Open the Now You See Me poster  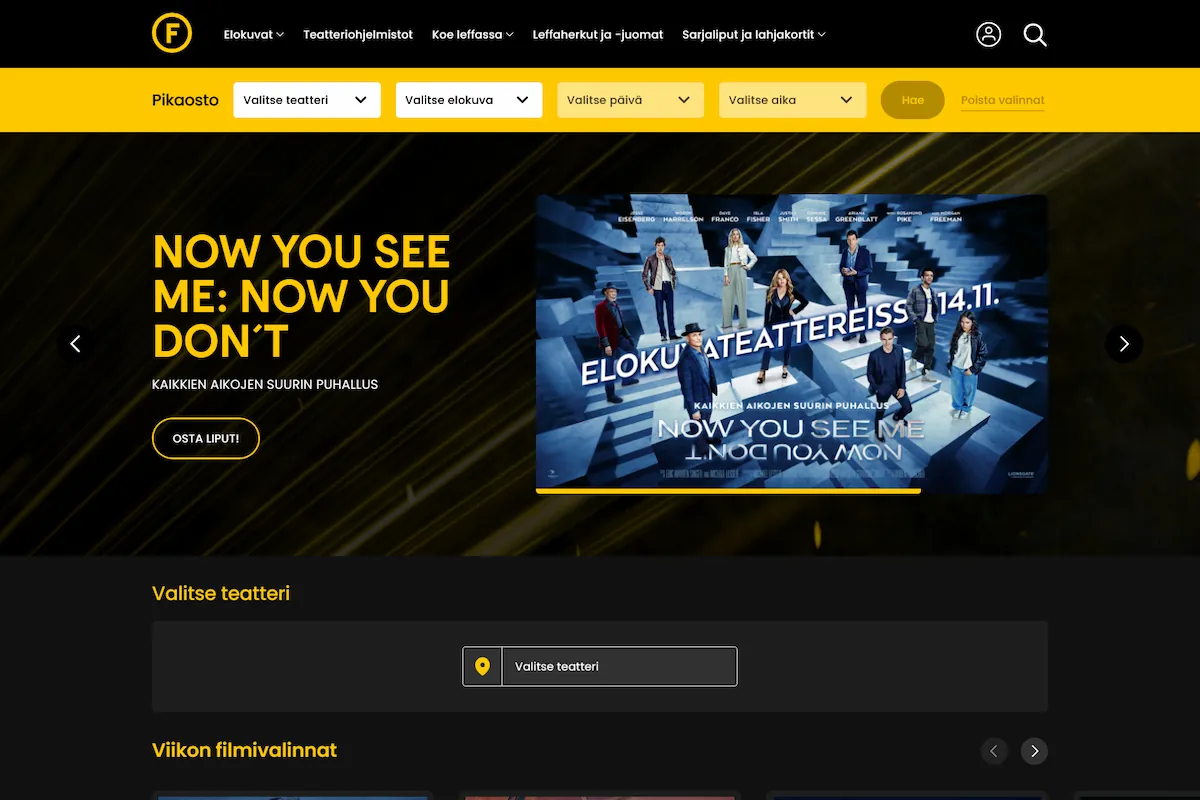[x=791, y=342]
